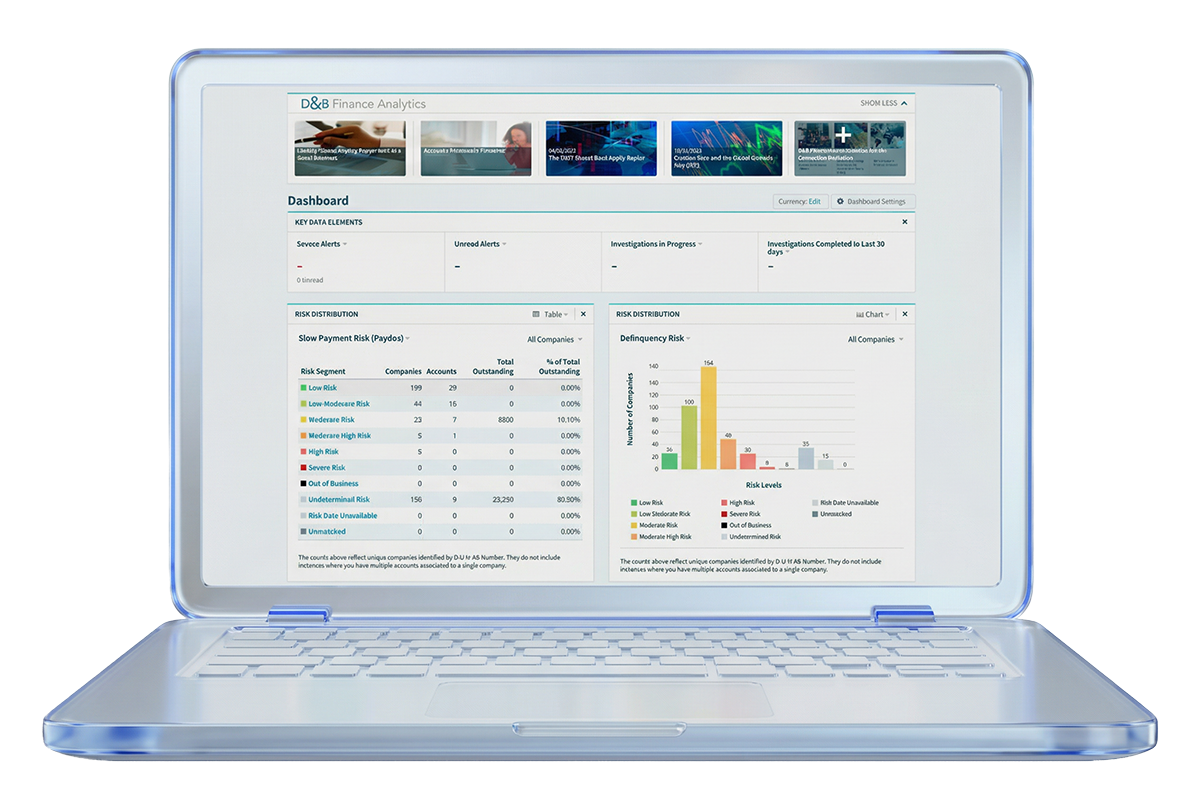Click the plus icon on the last news tile
This screenshot has height=805, width=1200.
[x=843, y=135]
